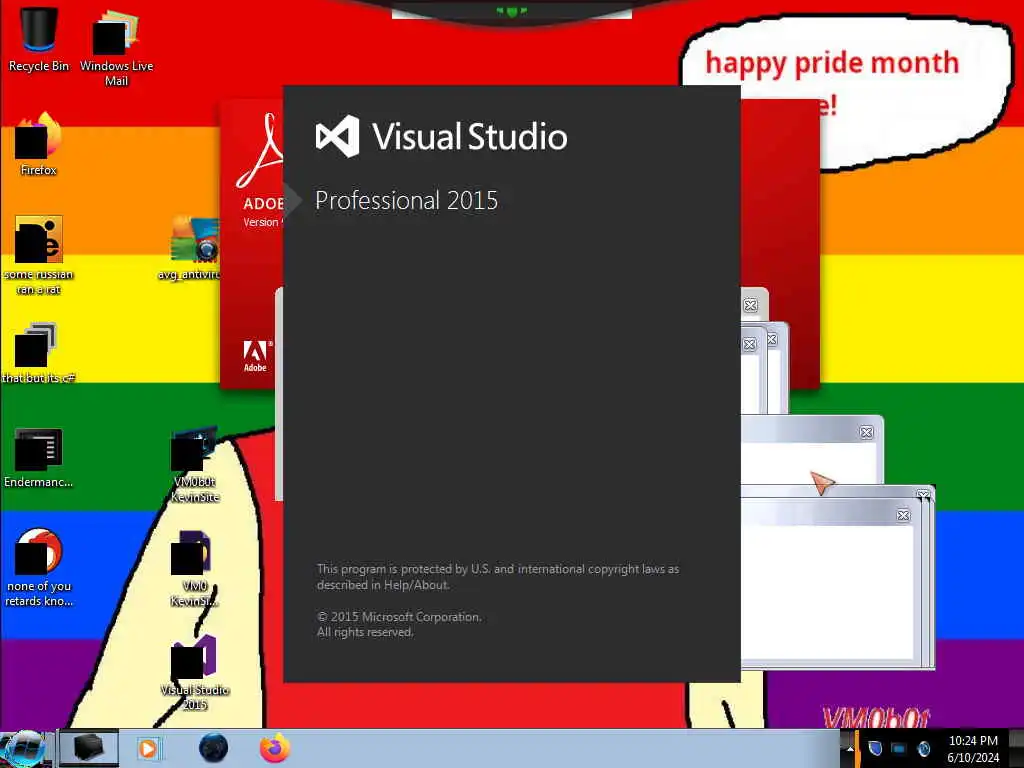The width and height of the screenshot is (1024, 768).
Task: Open the round blue tray icon beside the clock
Action: (x=923, y=748)
